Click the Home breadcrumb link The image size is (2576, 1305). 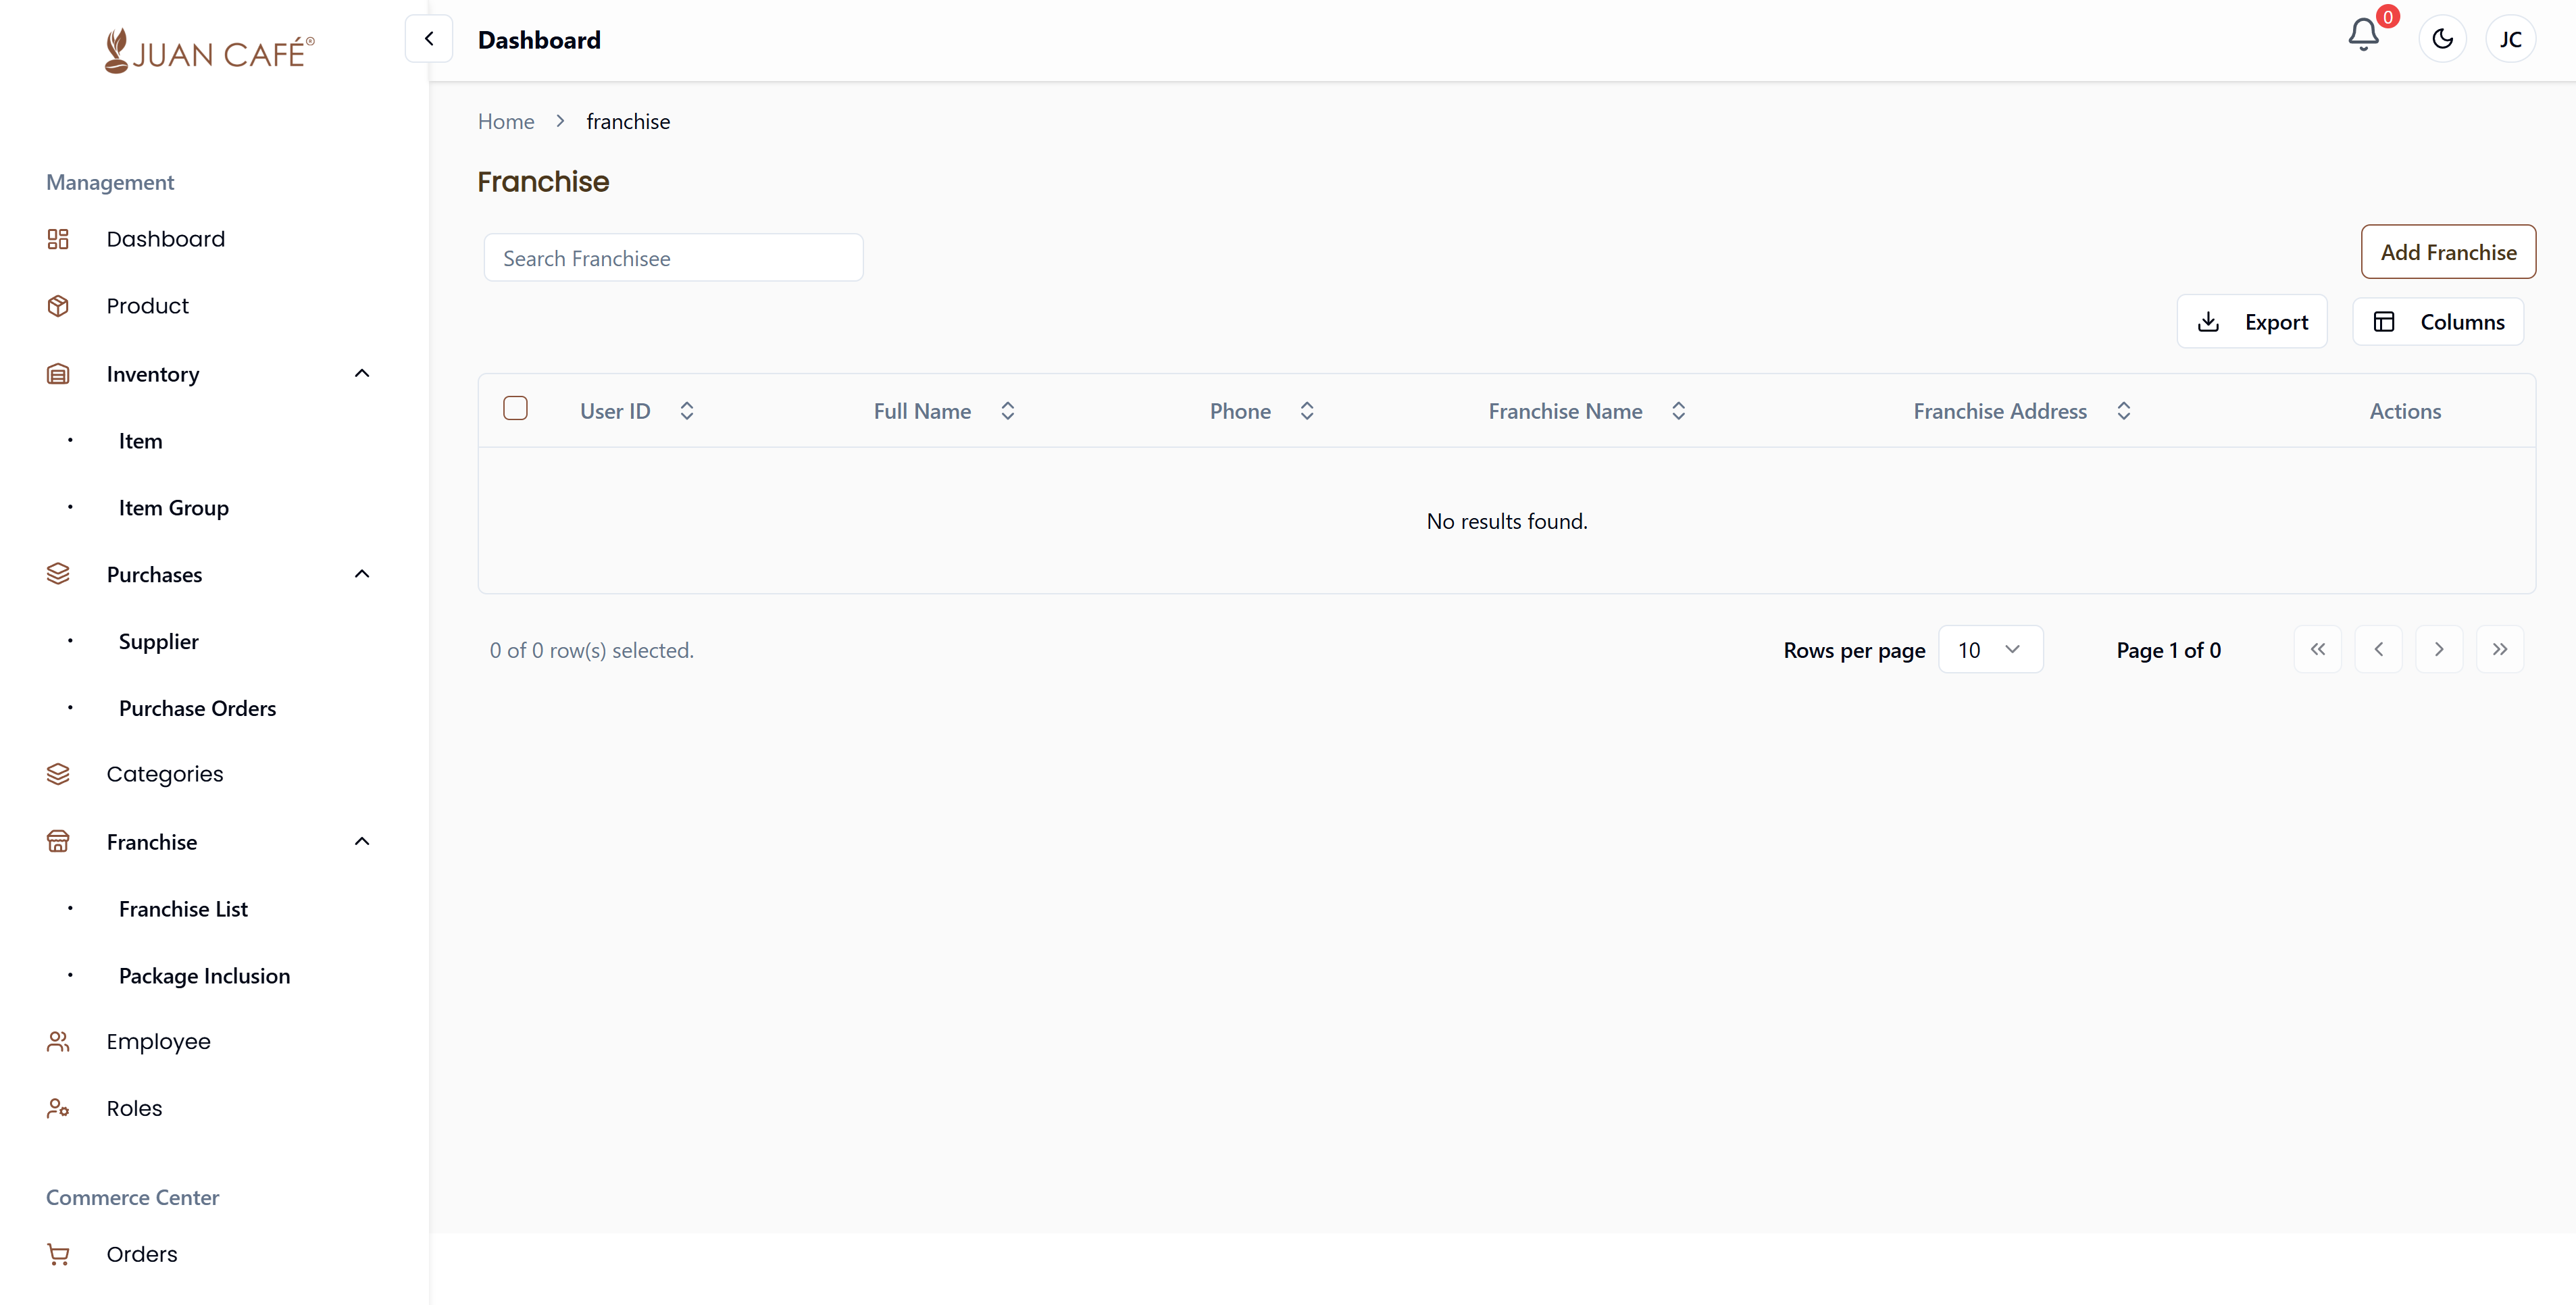(506, 122)
